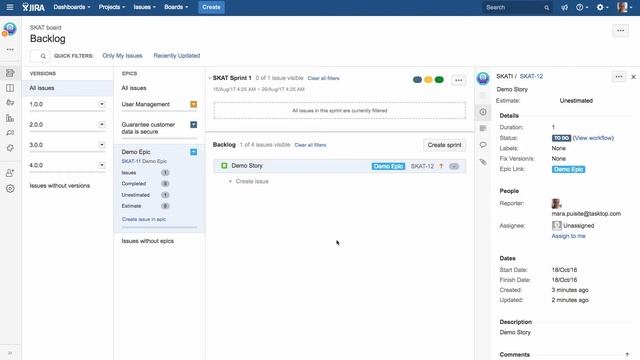Open the administration gear menu

[x=602, y=7]
